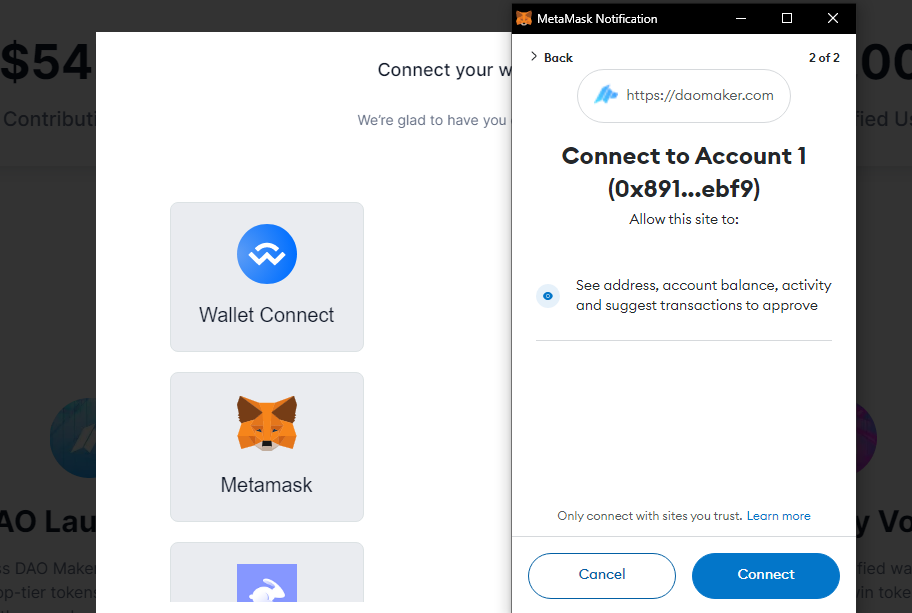Go back using the Back text link
This screenshot has width=912, height=613.
pos(558,58)
